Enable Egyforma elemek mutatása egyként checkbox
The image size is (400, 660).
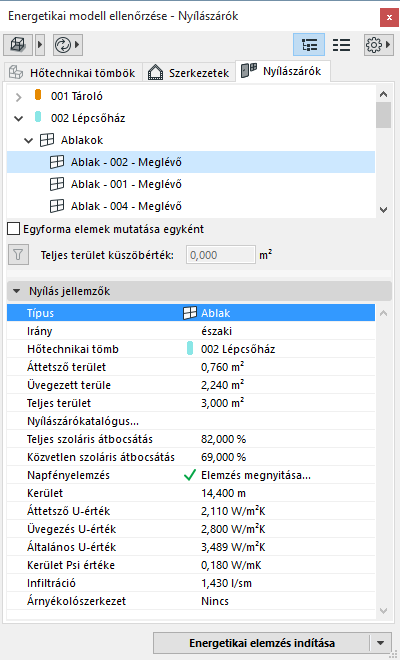[13, 229]
